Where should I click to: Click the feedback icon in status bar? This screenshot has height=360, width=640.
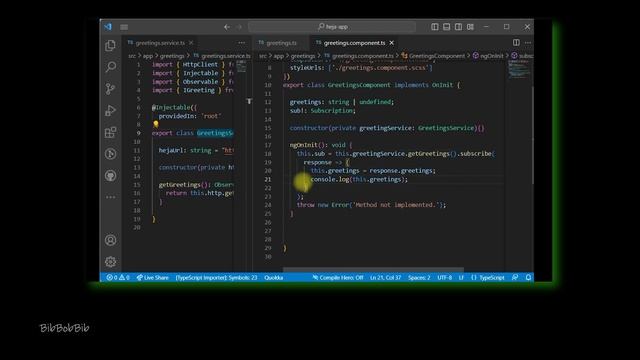click(515, 278)
